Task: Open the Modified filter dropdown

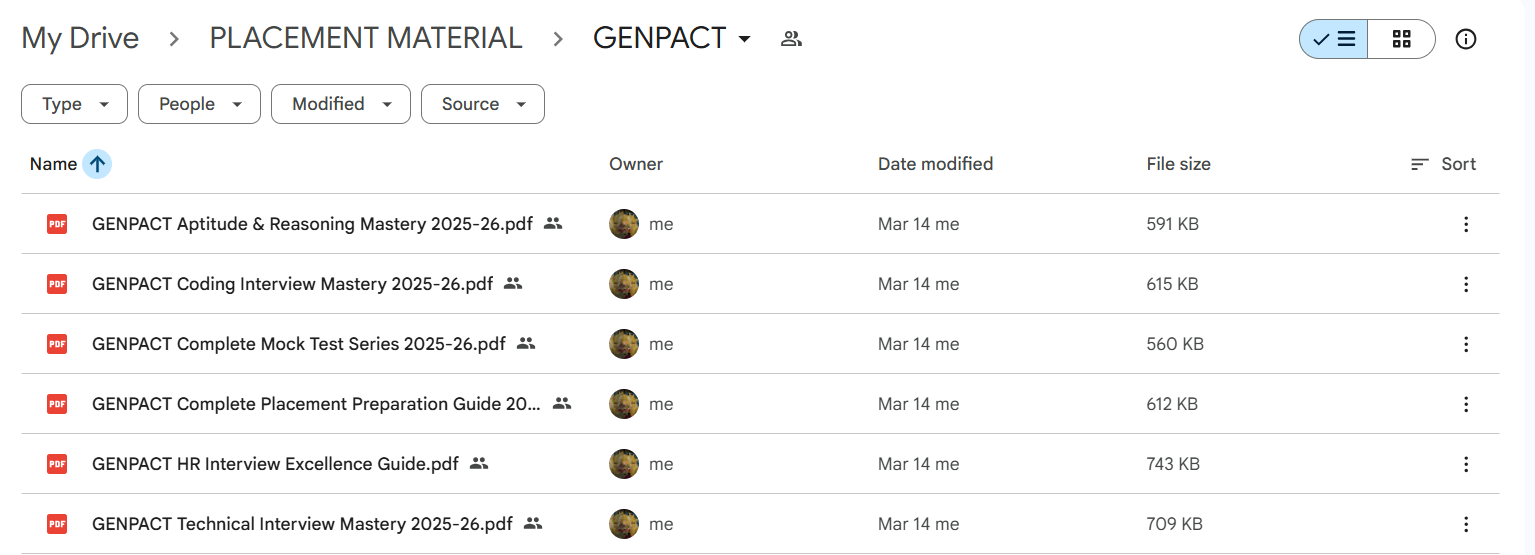Action: coord(341,104)
